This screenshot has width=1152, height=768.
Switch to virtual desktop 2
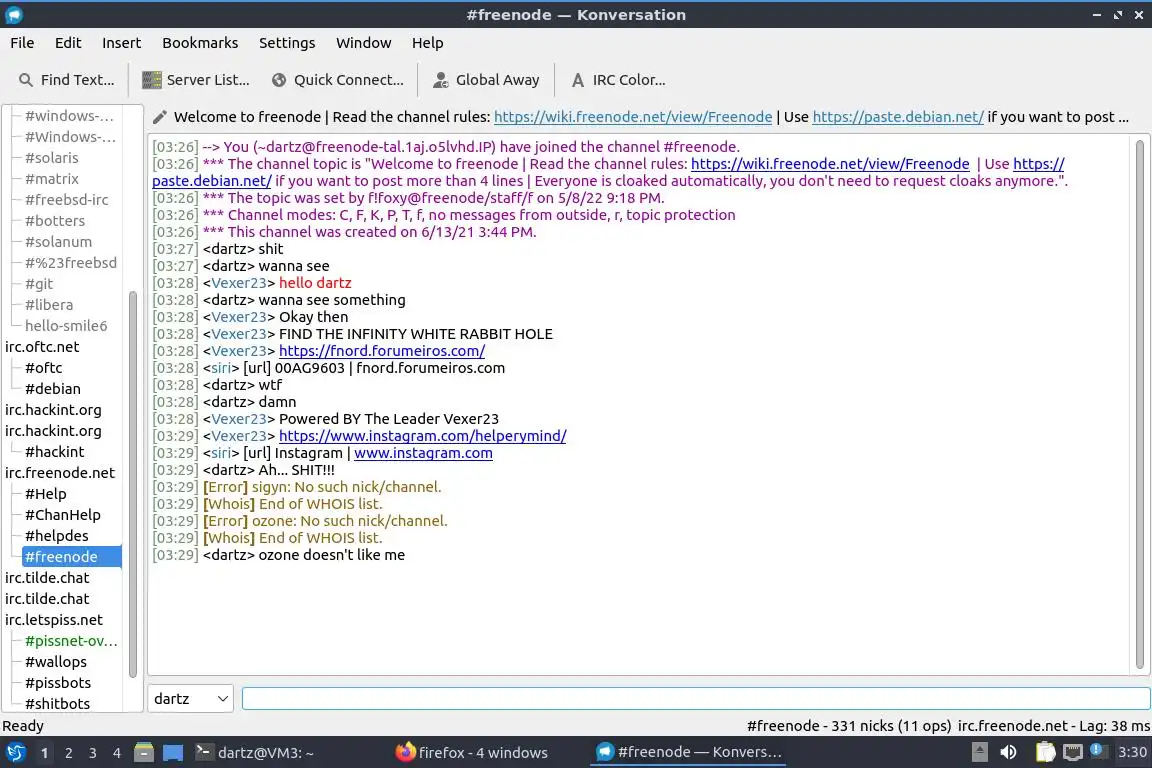(x=68, y=753)
